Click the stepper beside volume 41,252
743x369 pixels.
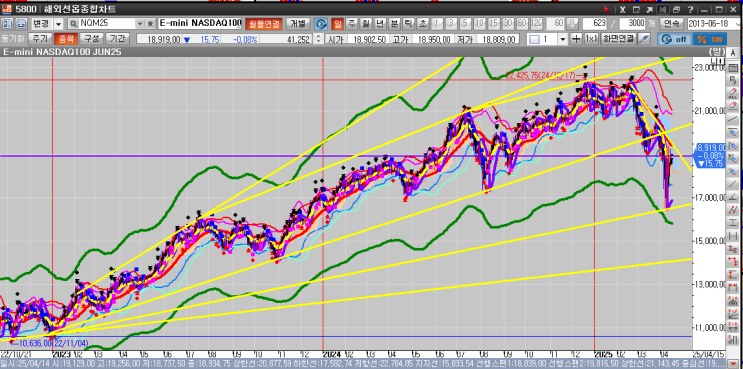[x=318, y=39]
